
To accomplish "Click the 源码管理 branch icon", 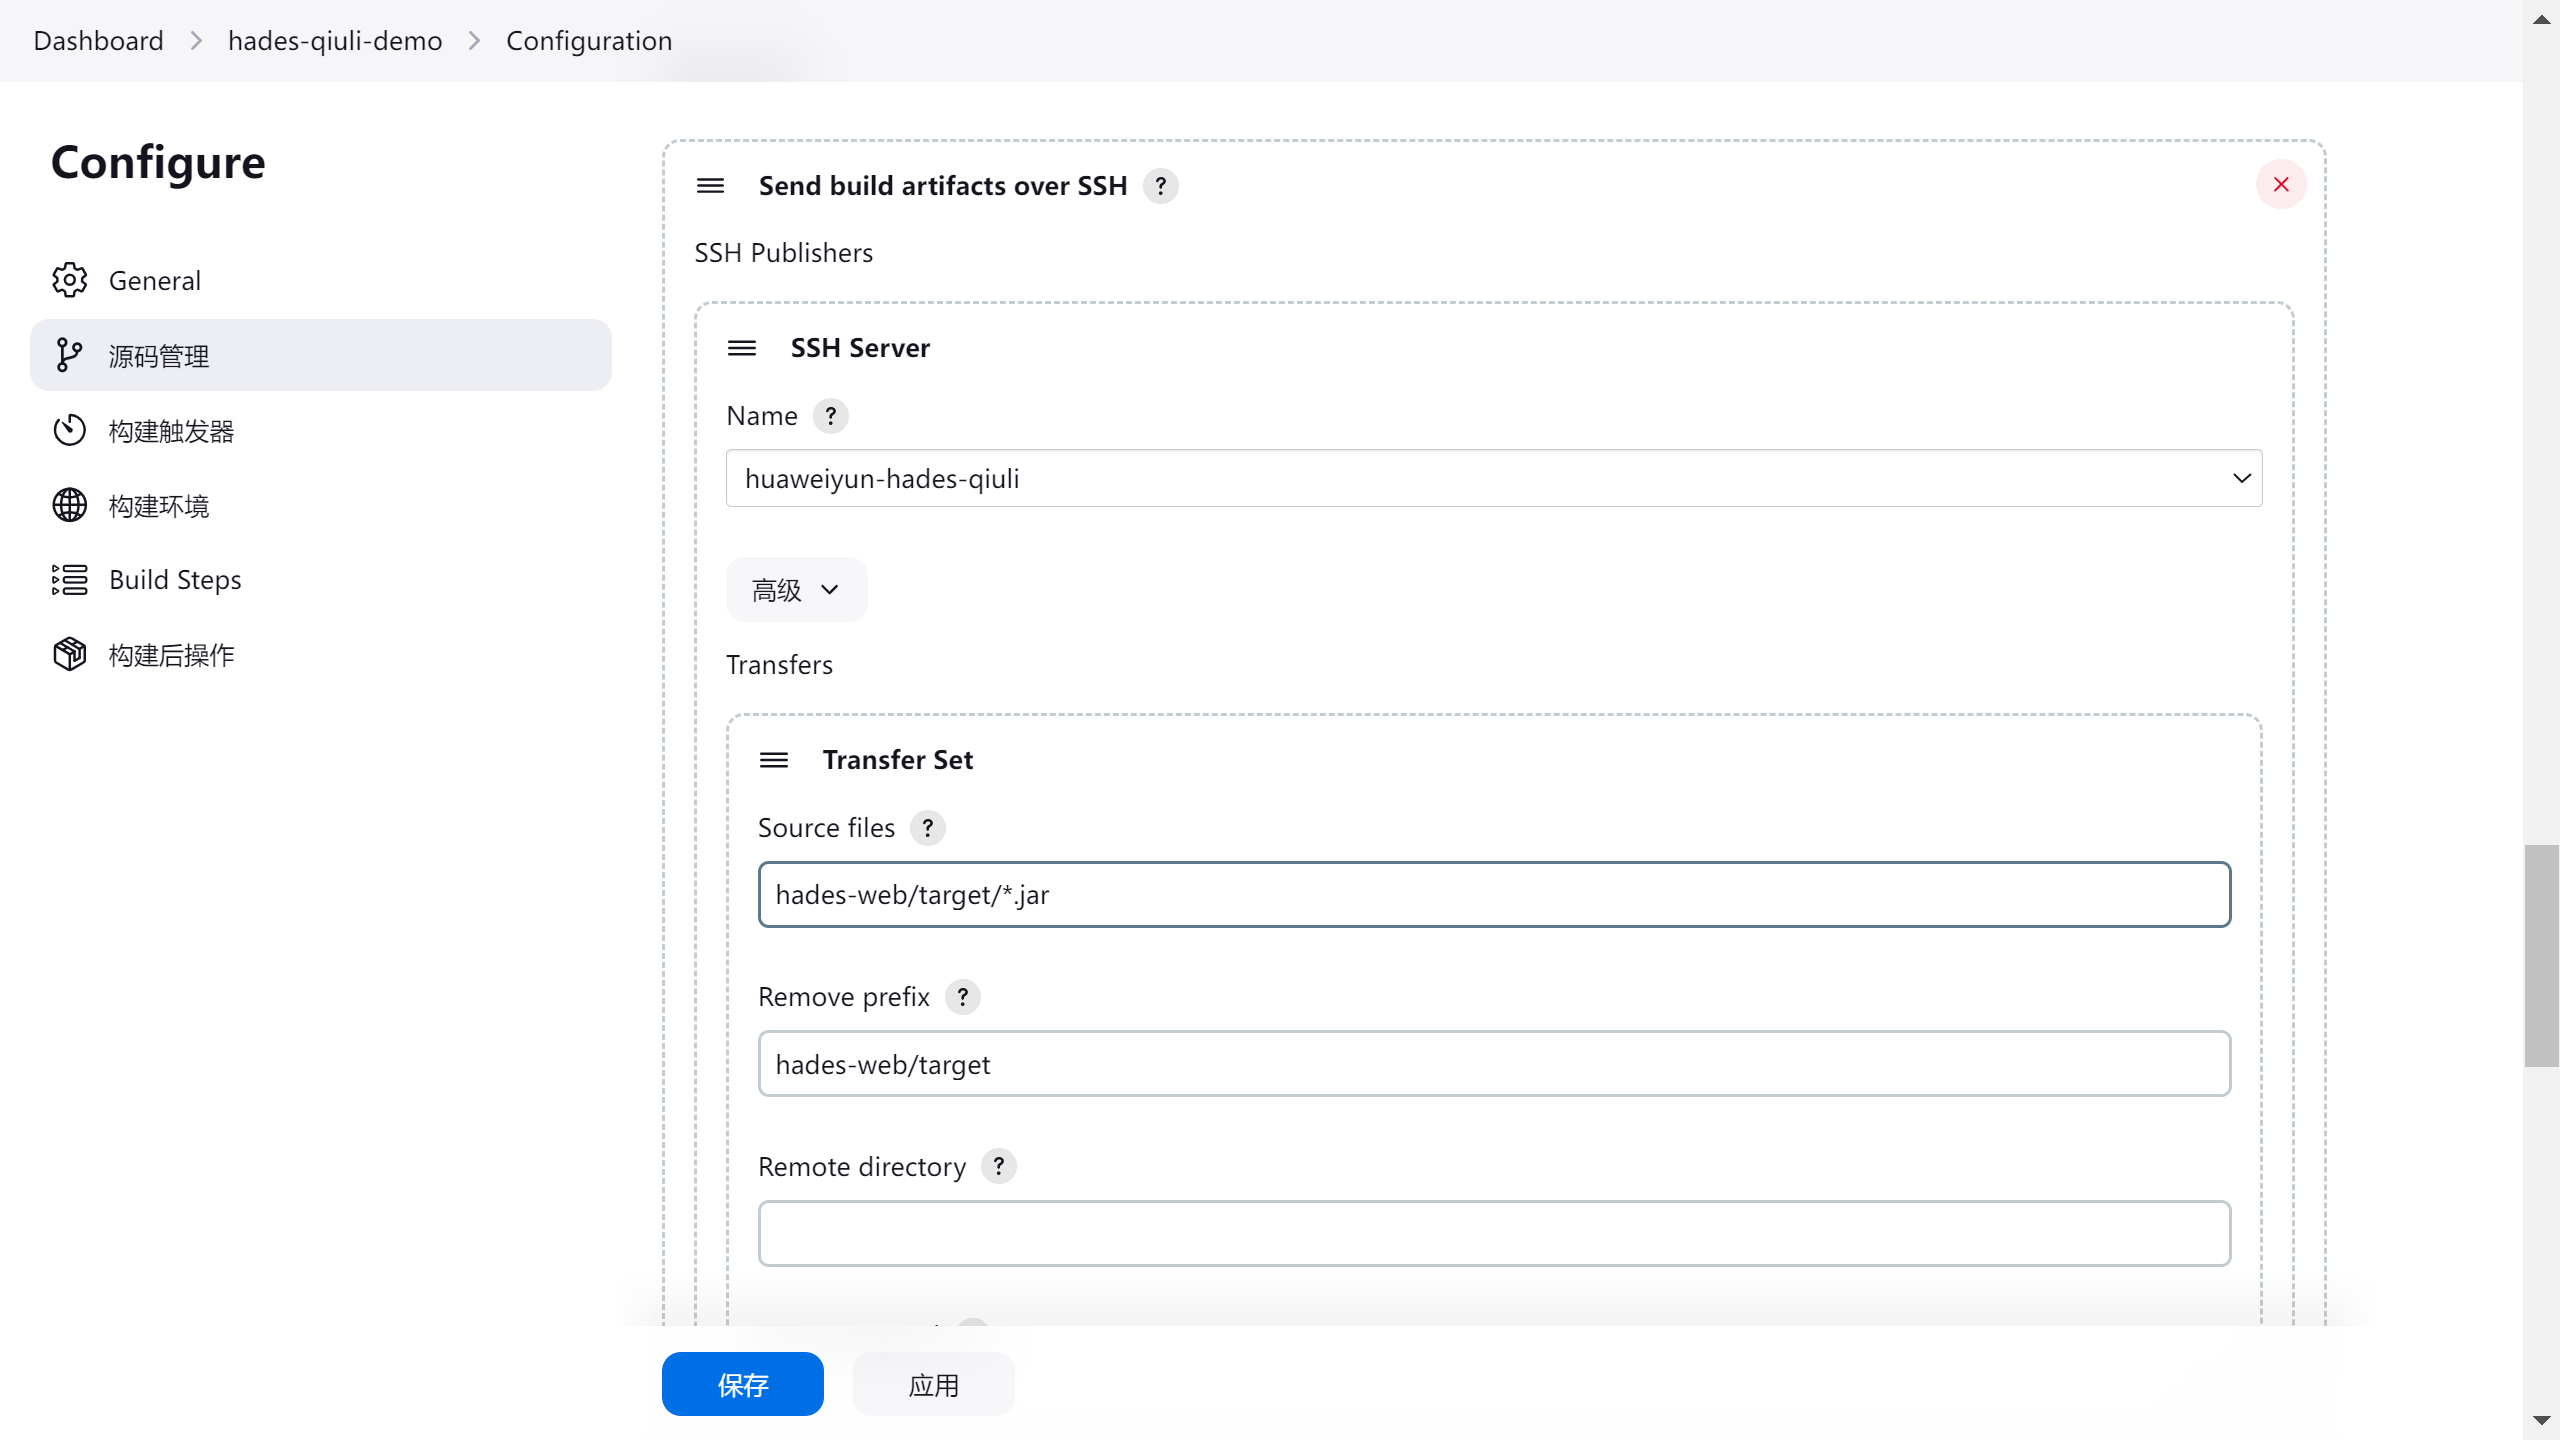I will 69,355.
